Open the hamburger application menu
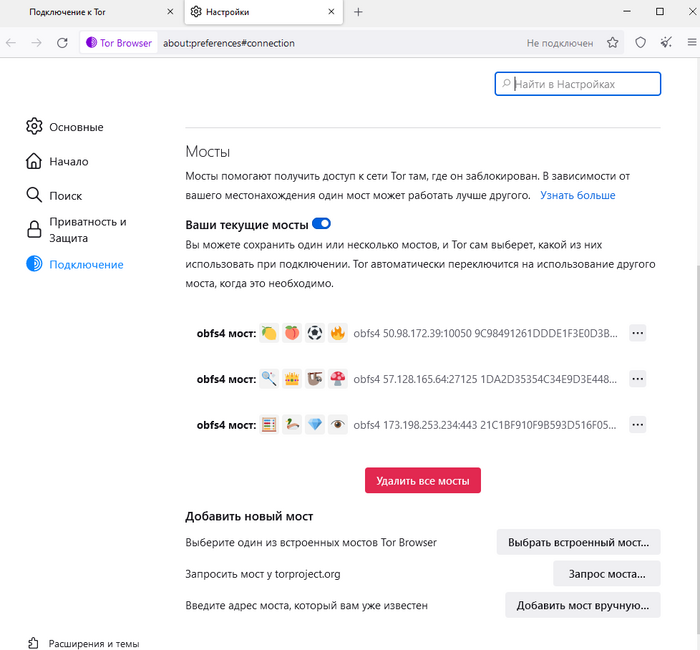Screen dimensions: 700x650 click(692, 43)
